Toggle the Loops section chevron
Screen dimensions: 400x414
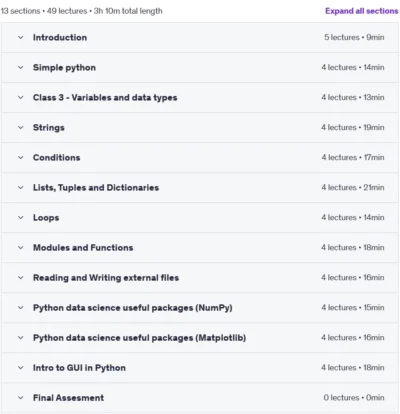point(21,217)
